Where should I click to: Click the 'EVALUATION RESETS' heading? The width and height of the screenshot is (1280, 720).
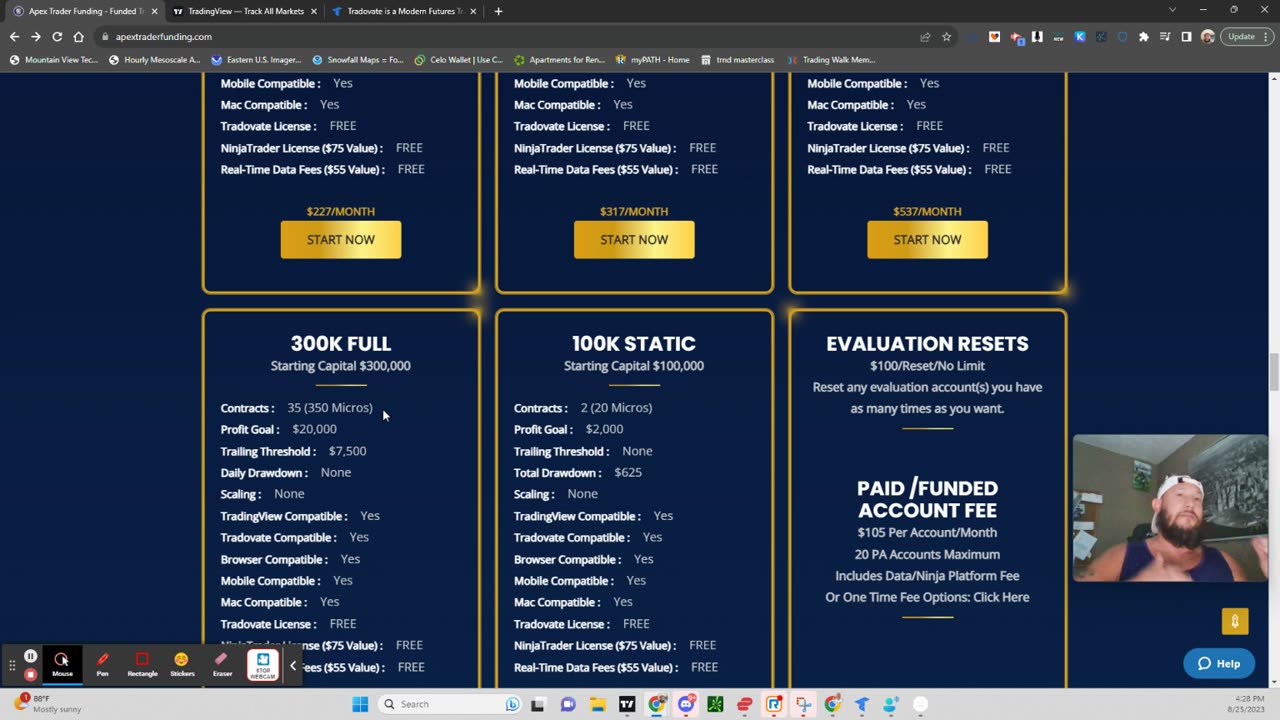[x=927, y=344]
